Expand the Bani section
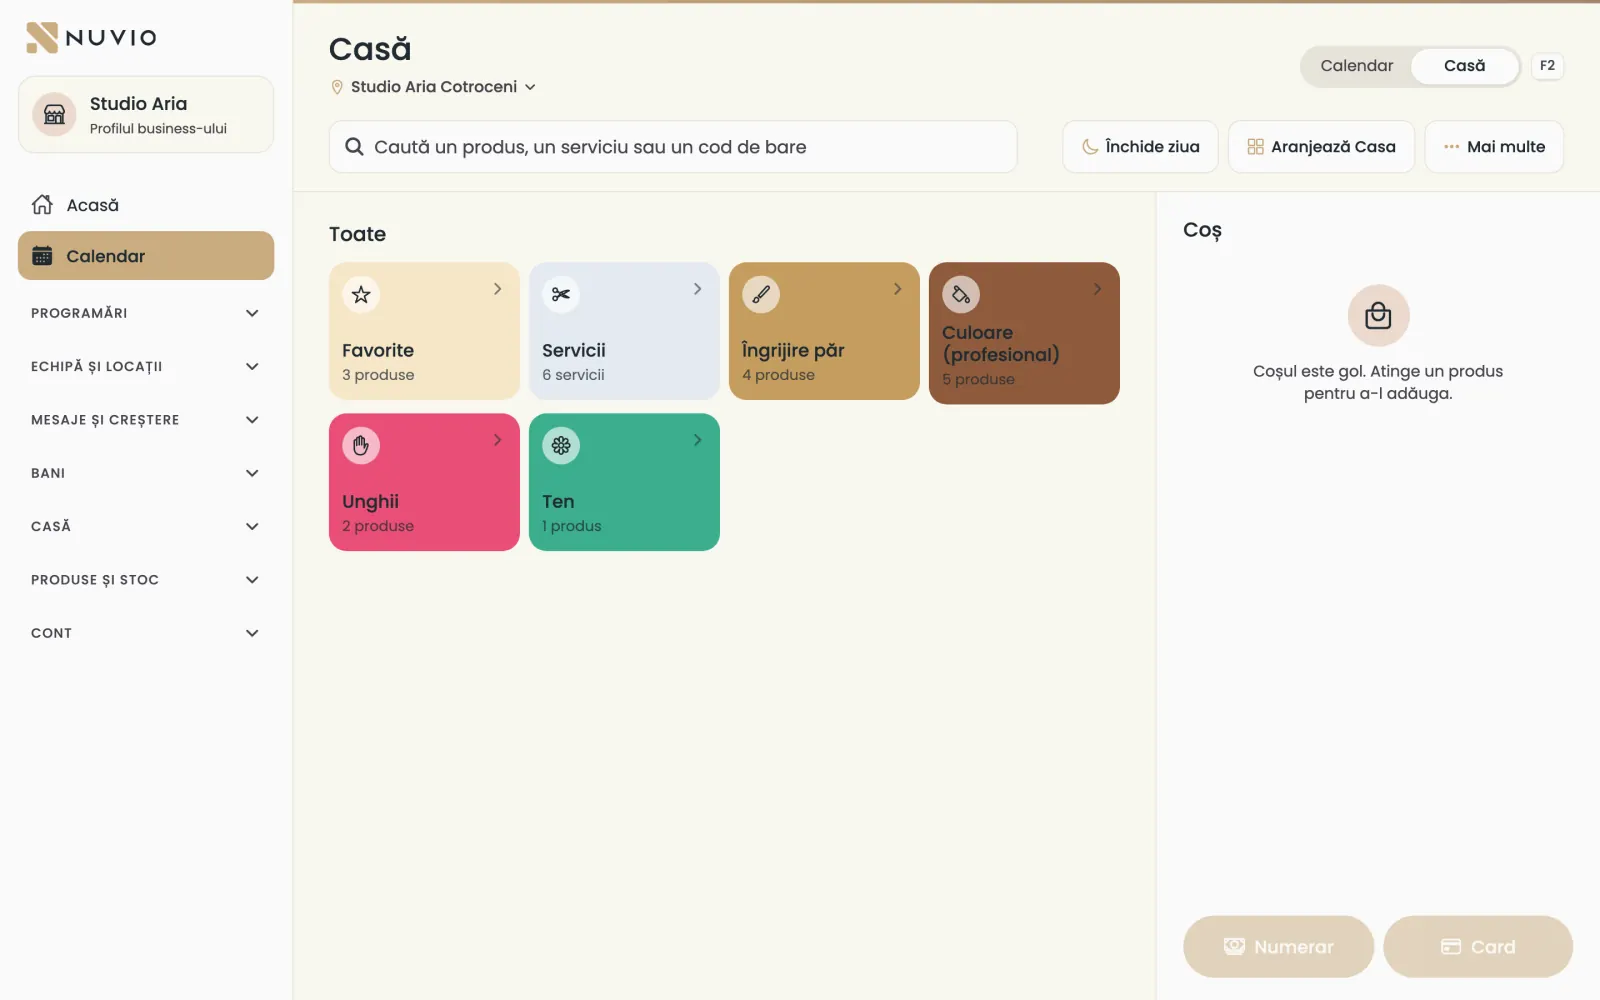 [x=146, y=473]
